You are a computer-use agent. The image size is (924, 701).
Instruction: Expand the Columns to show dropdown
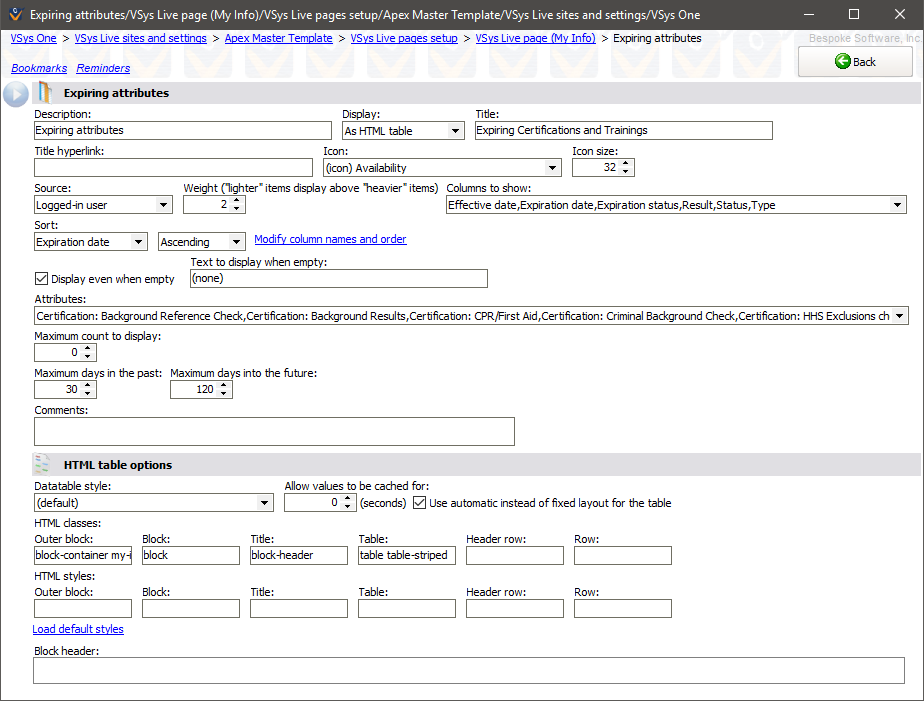[896, 205]
